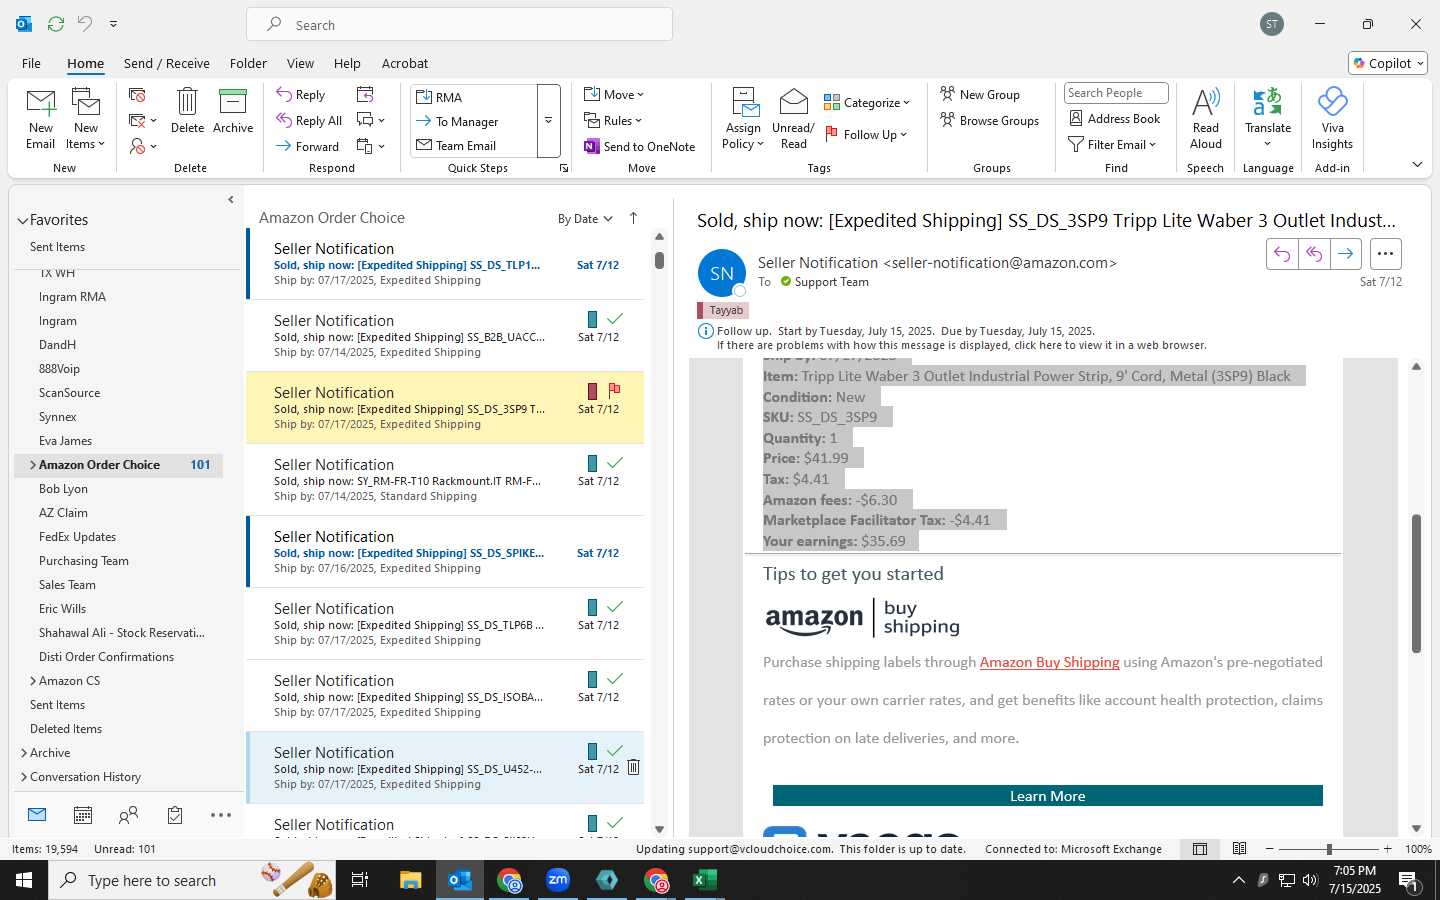Collapse the Favorites section
Screen dimensions: 1440x900
click(x=22, y=220)
